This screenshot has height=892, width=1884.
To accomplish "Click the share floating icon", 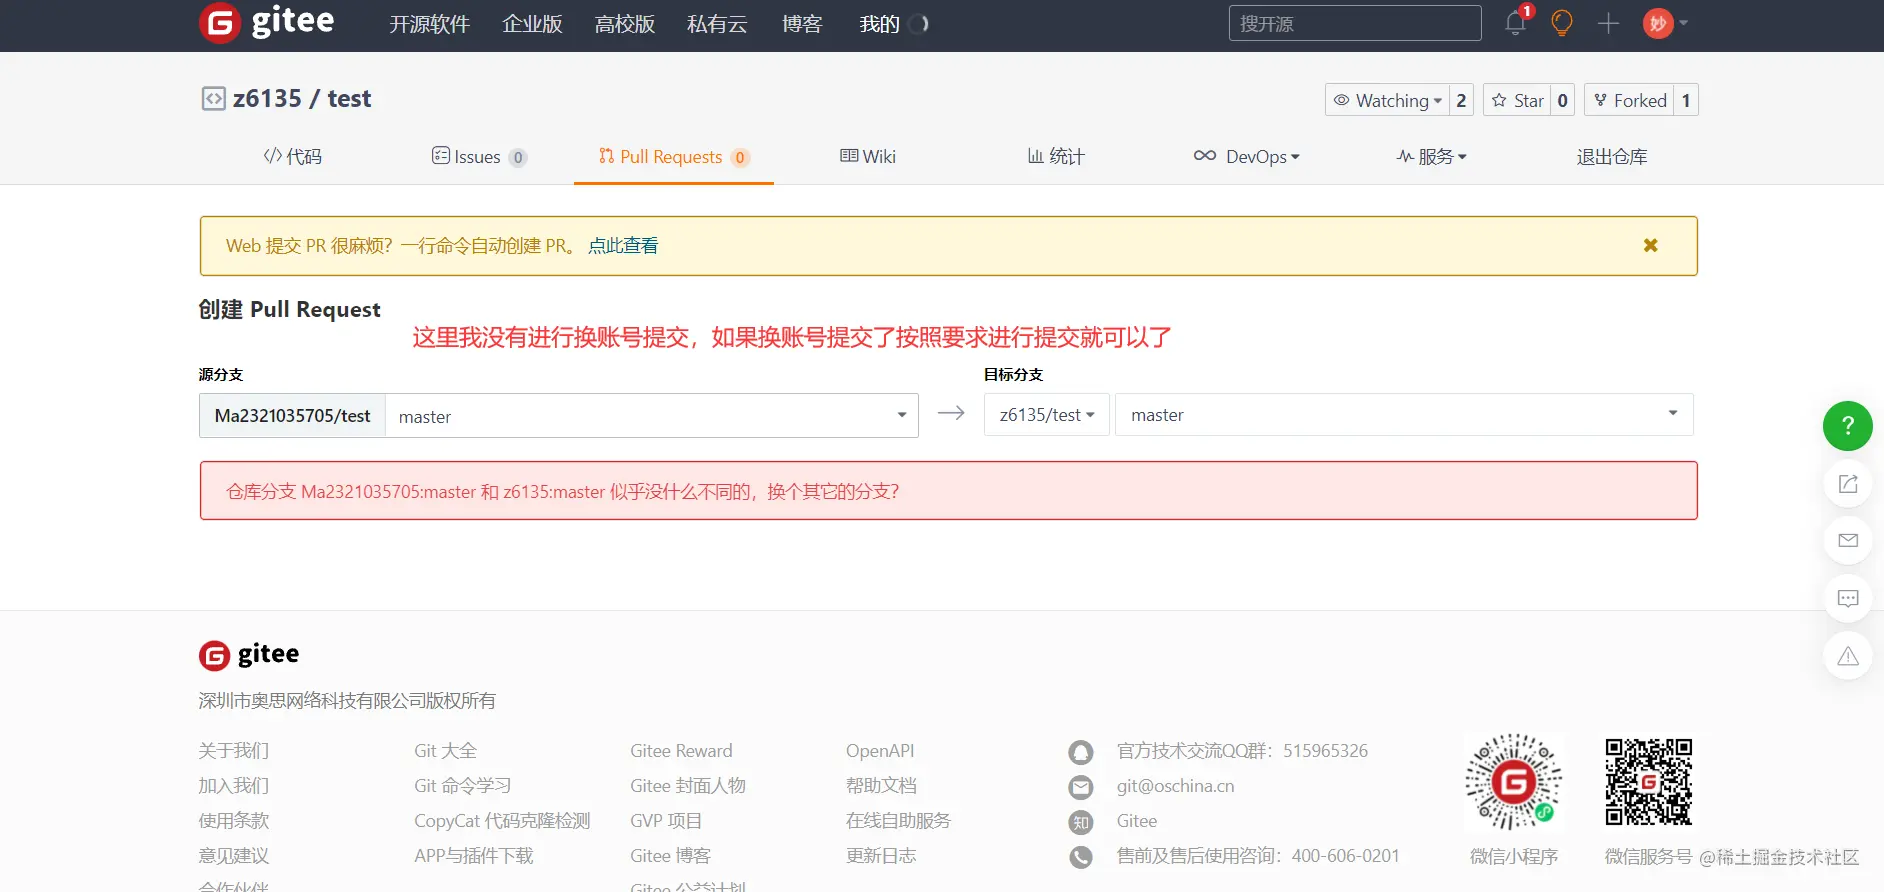I will click(x=1848, y=484).
